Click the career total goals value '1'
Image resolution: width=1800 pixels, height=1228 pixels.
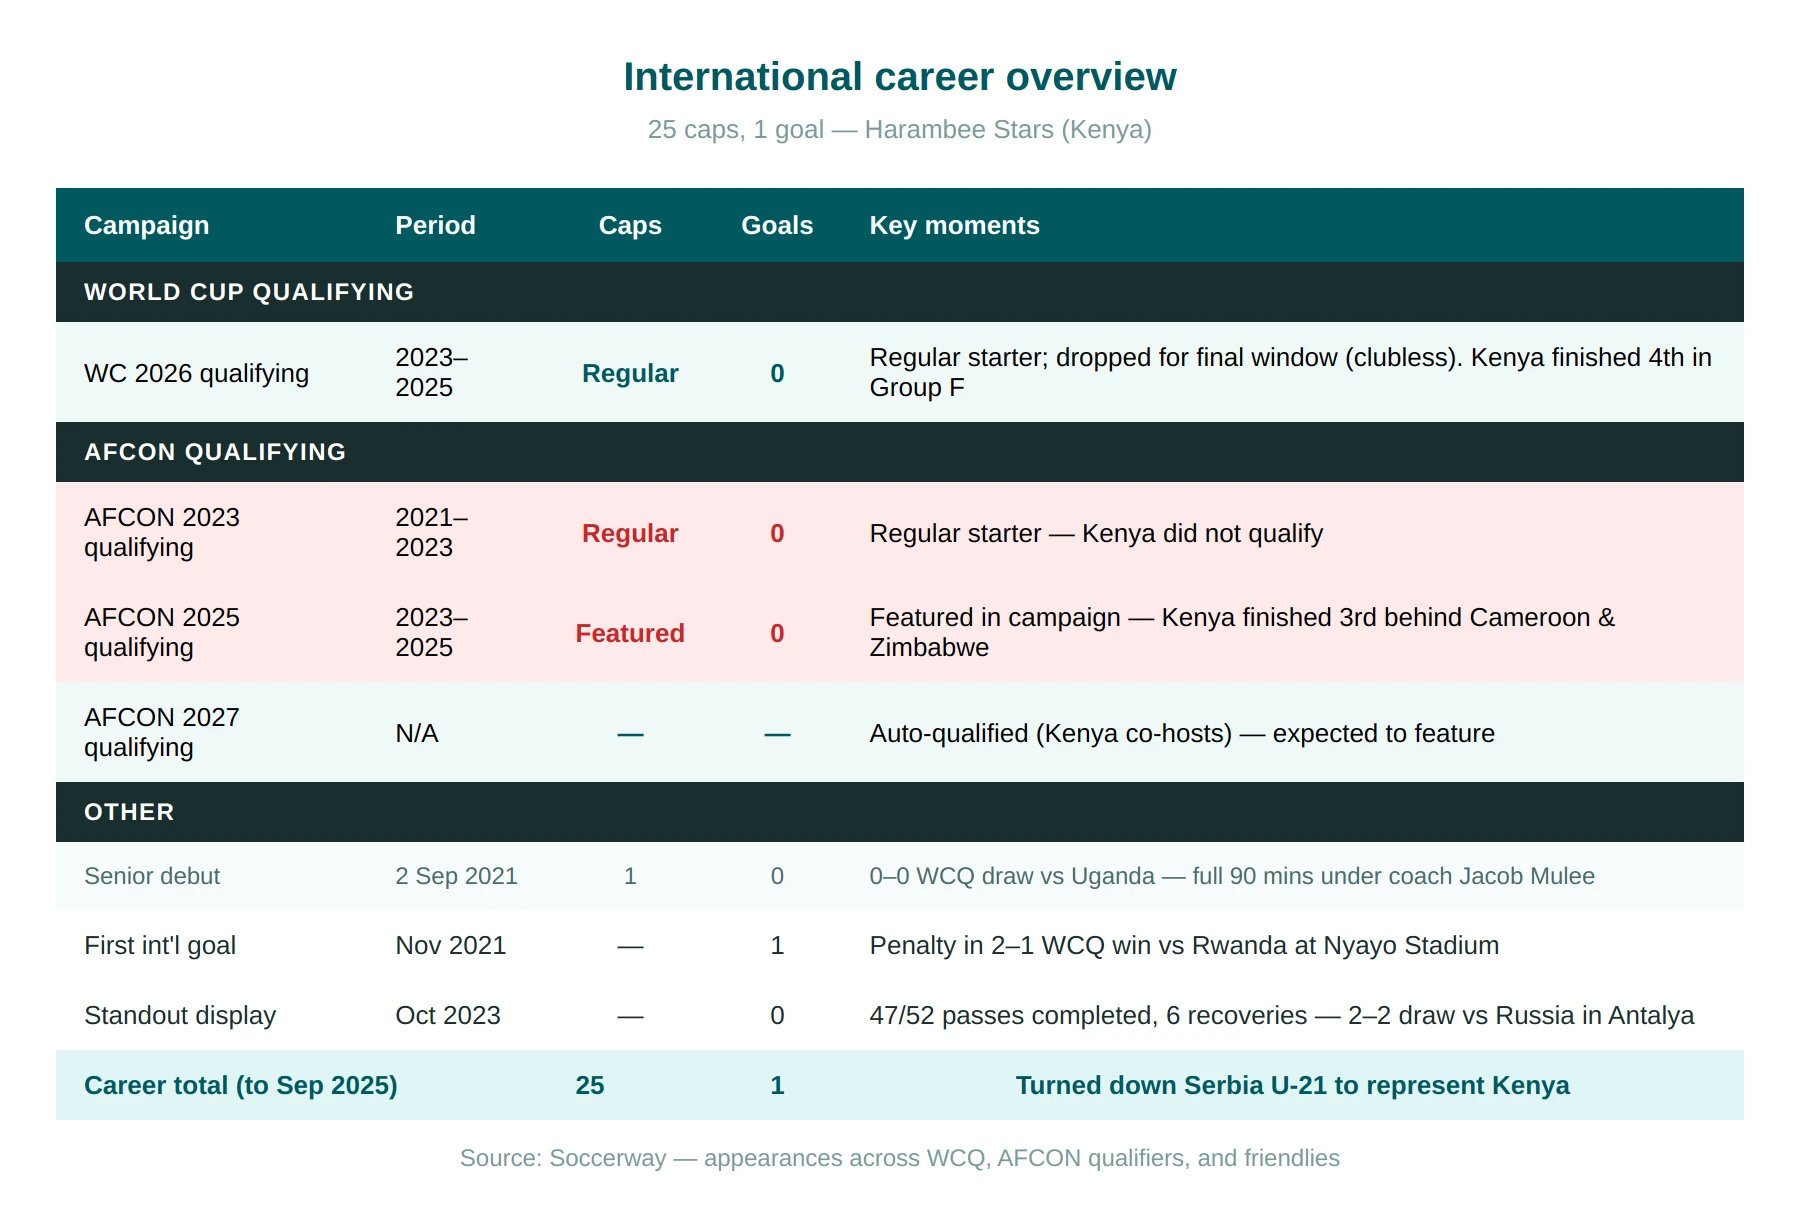[x=777, y=1085]
